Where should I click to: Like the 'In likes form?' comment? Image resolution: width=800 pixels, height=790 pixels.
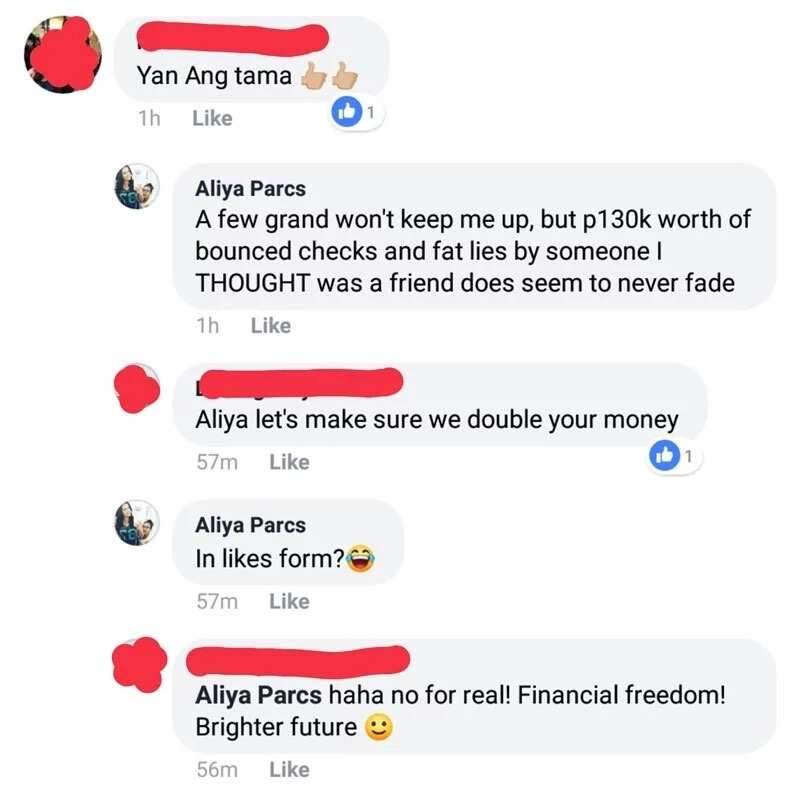[289, 601]
